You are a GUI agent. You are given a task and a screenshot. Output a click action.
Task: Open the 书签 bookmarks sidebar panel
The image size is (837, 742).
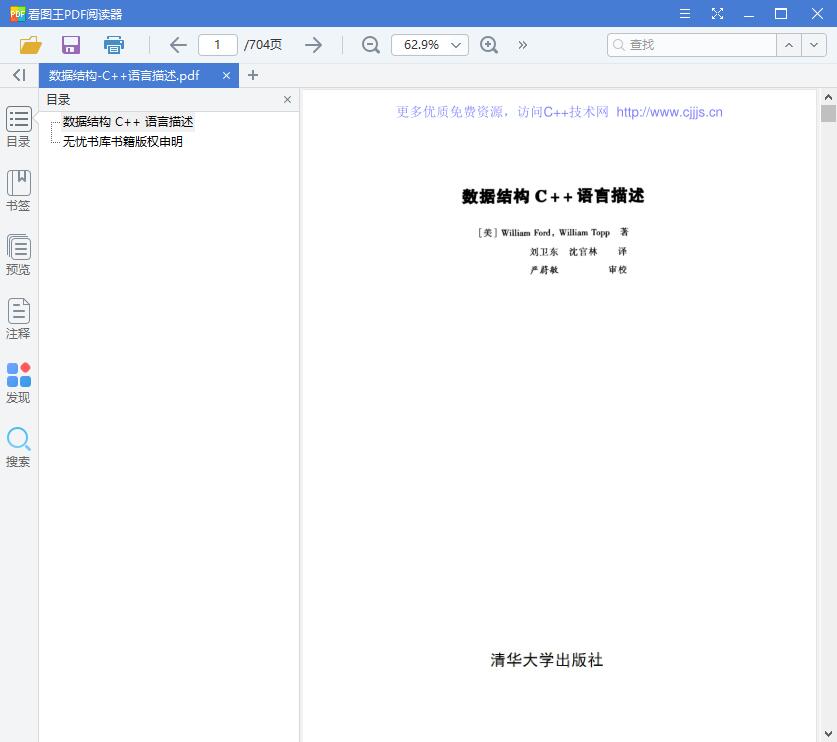click(19, 191)
